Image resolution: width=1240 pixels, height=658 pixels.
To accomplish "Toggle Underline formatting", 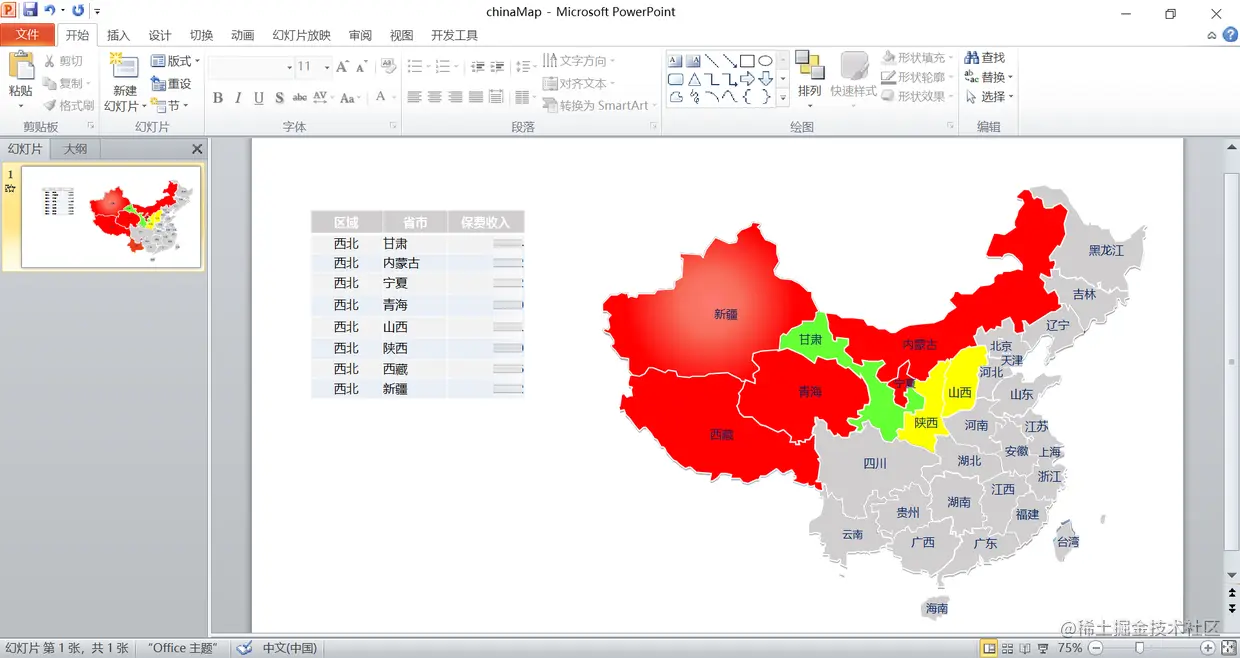I will [x=259, y=98].
